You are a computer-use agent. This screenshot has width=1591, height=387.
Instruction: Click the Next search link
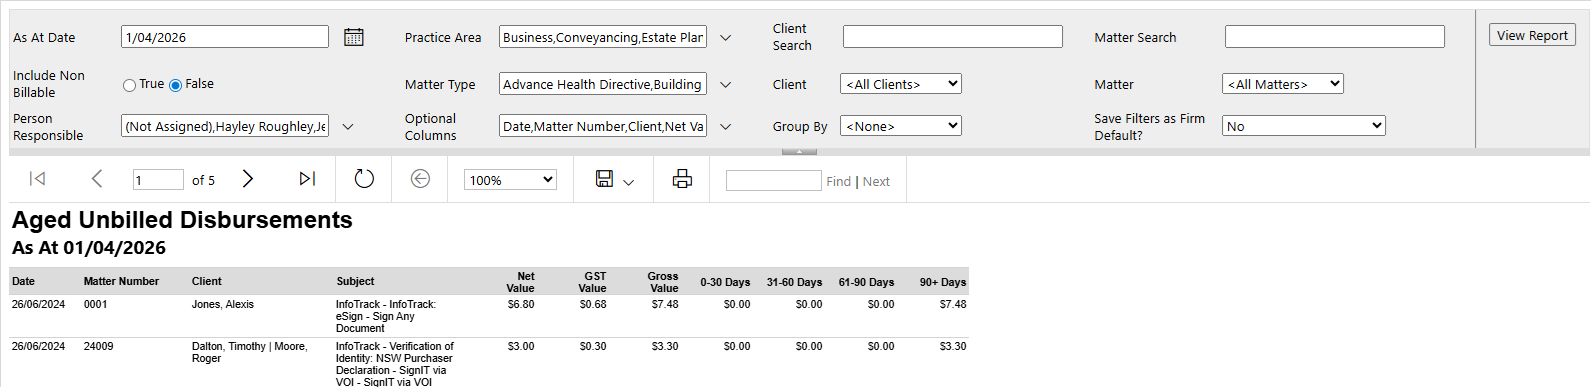[876, 181]
